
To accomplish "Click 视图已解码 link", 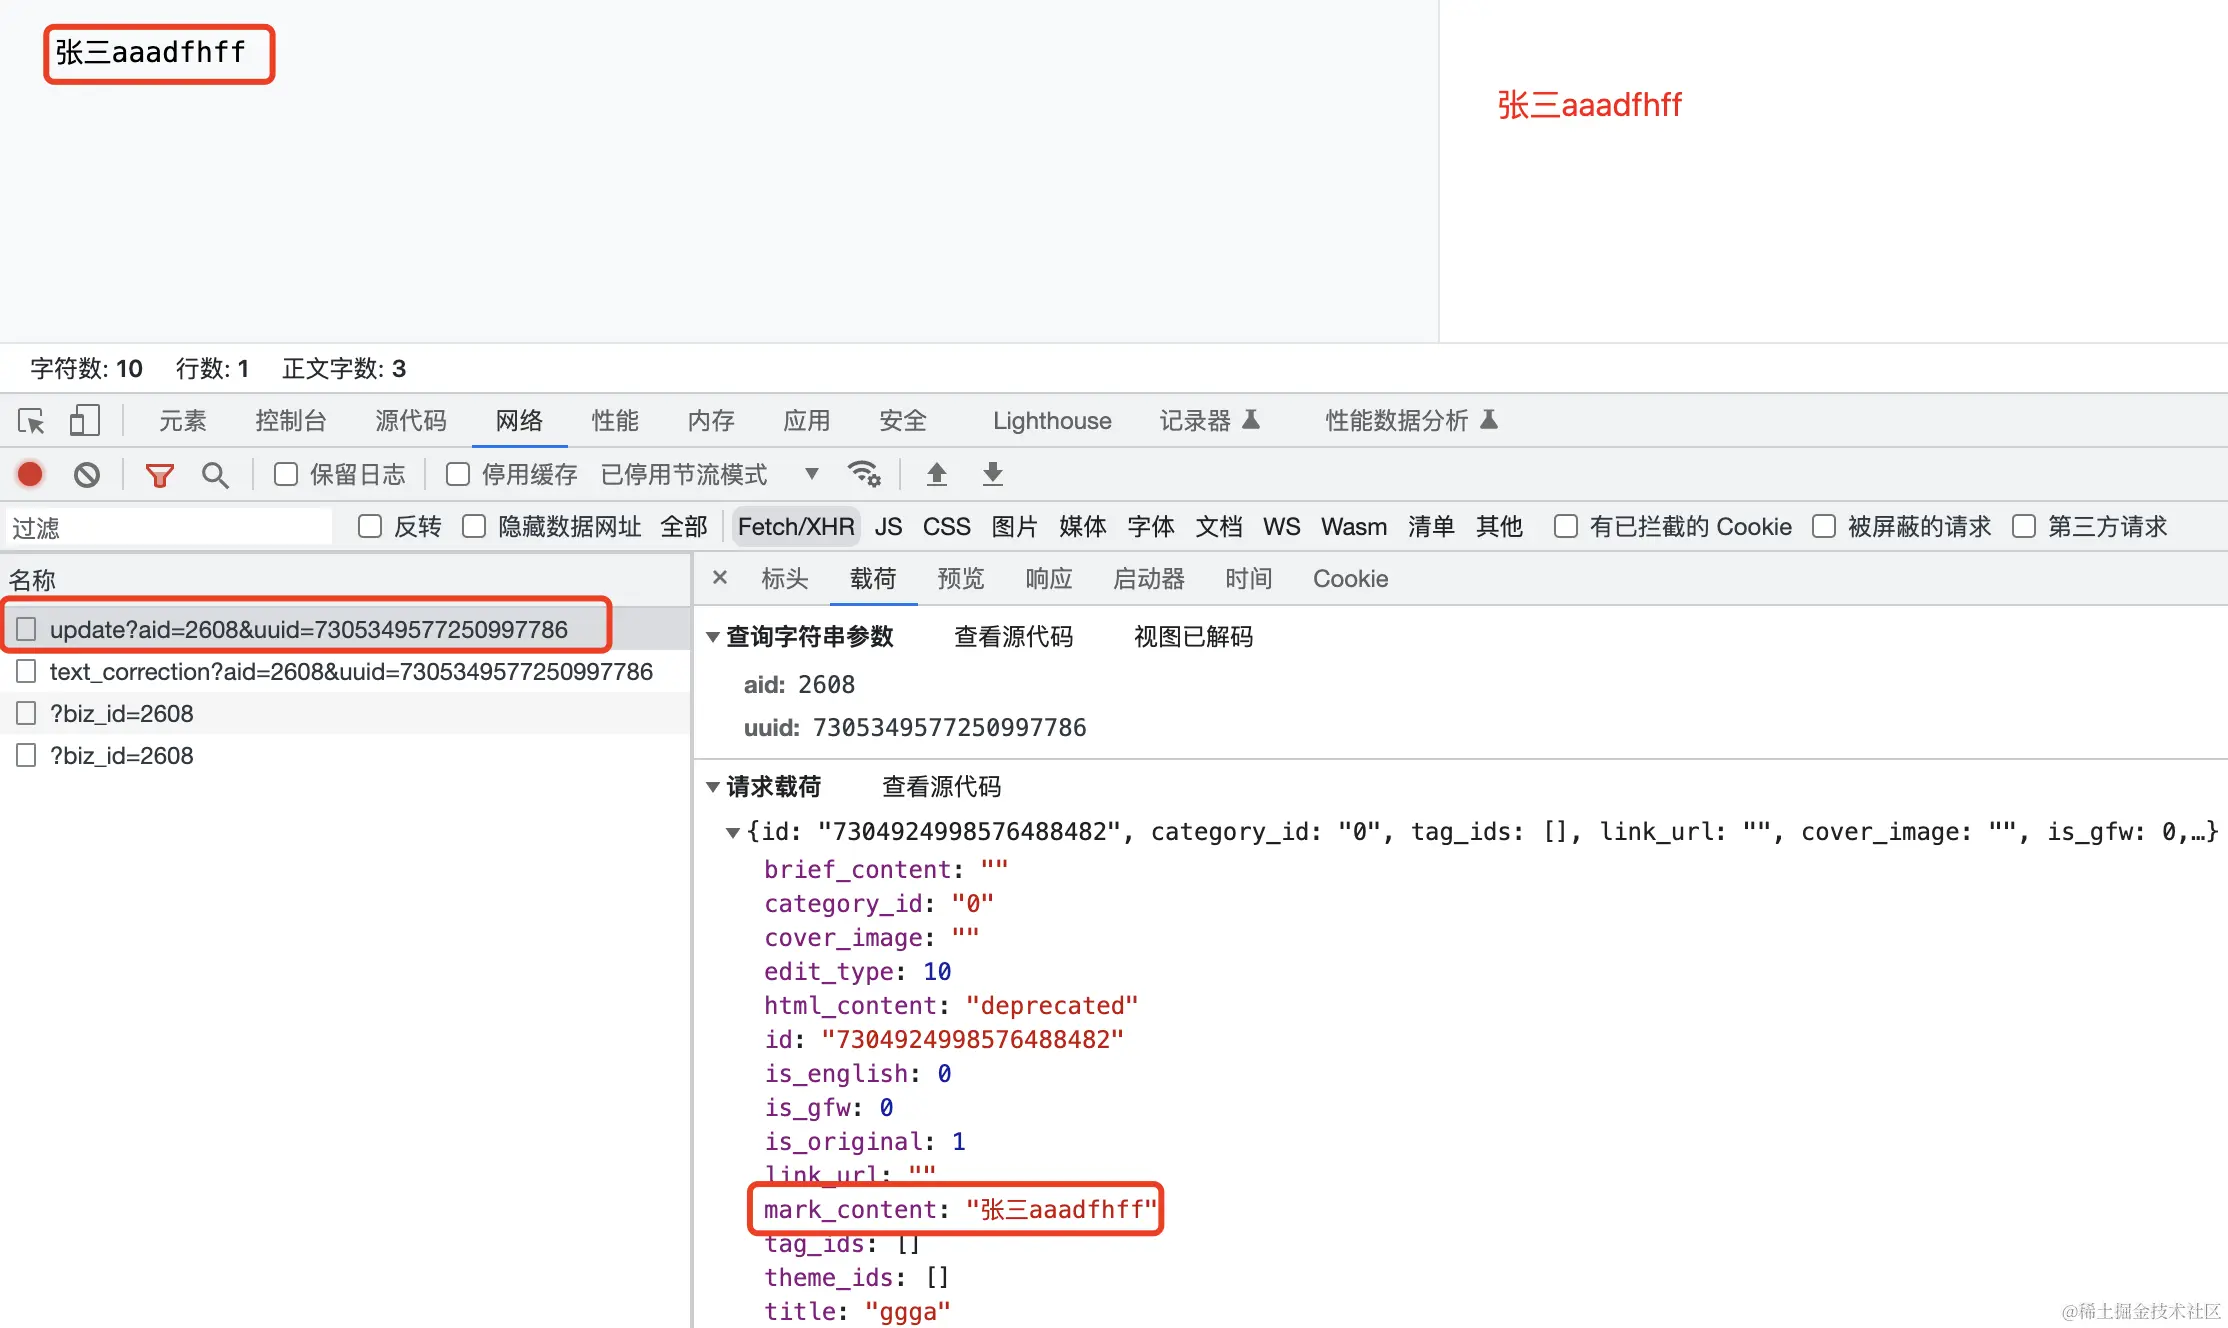I will pos(1193,637).
